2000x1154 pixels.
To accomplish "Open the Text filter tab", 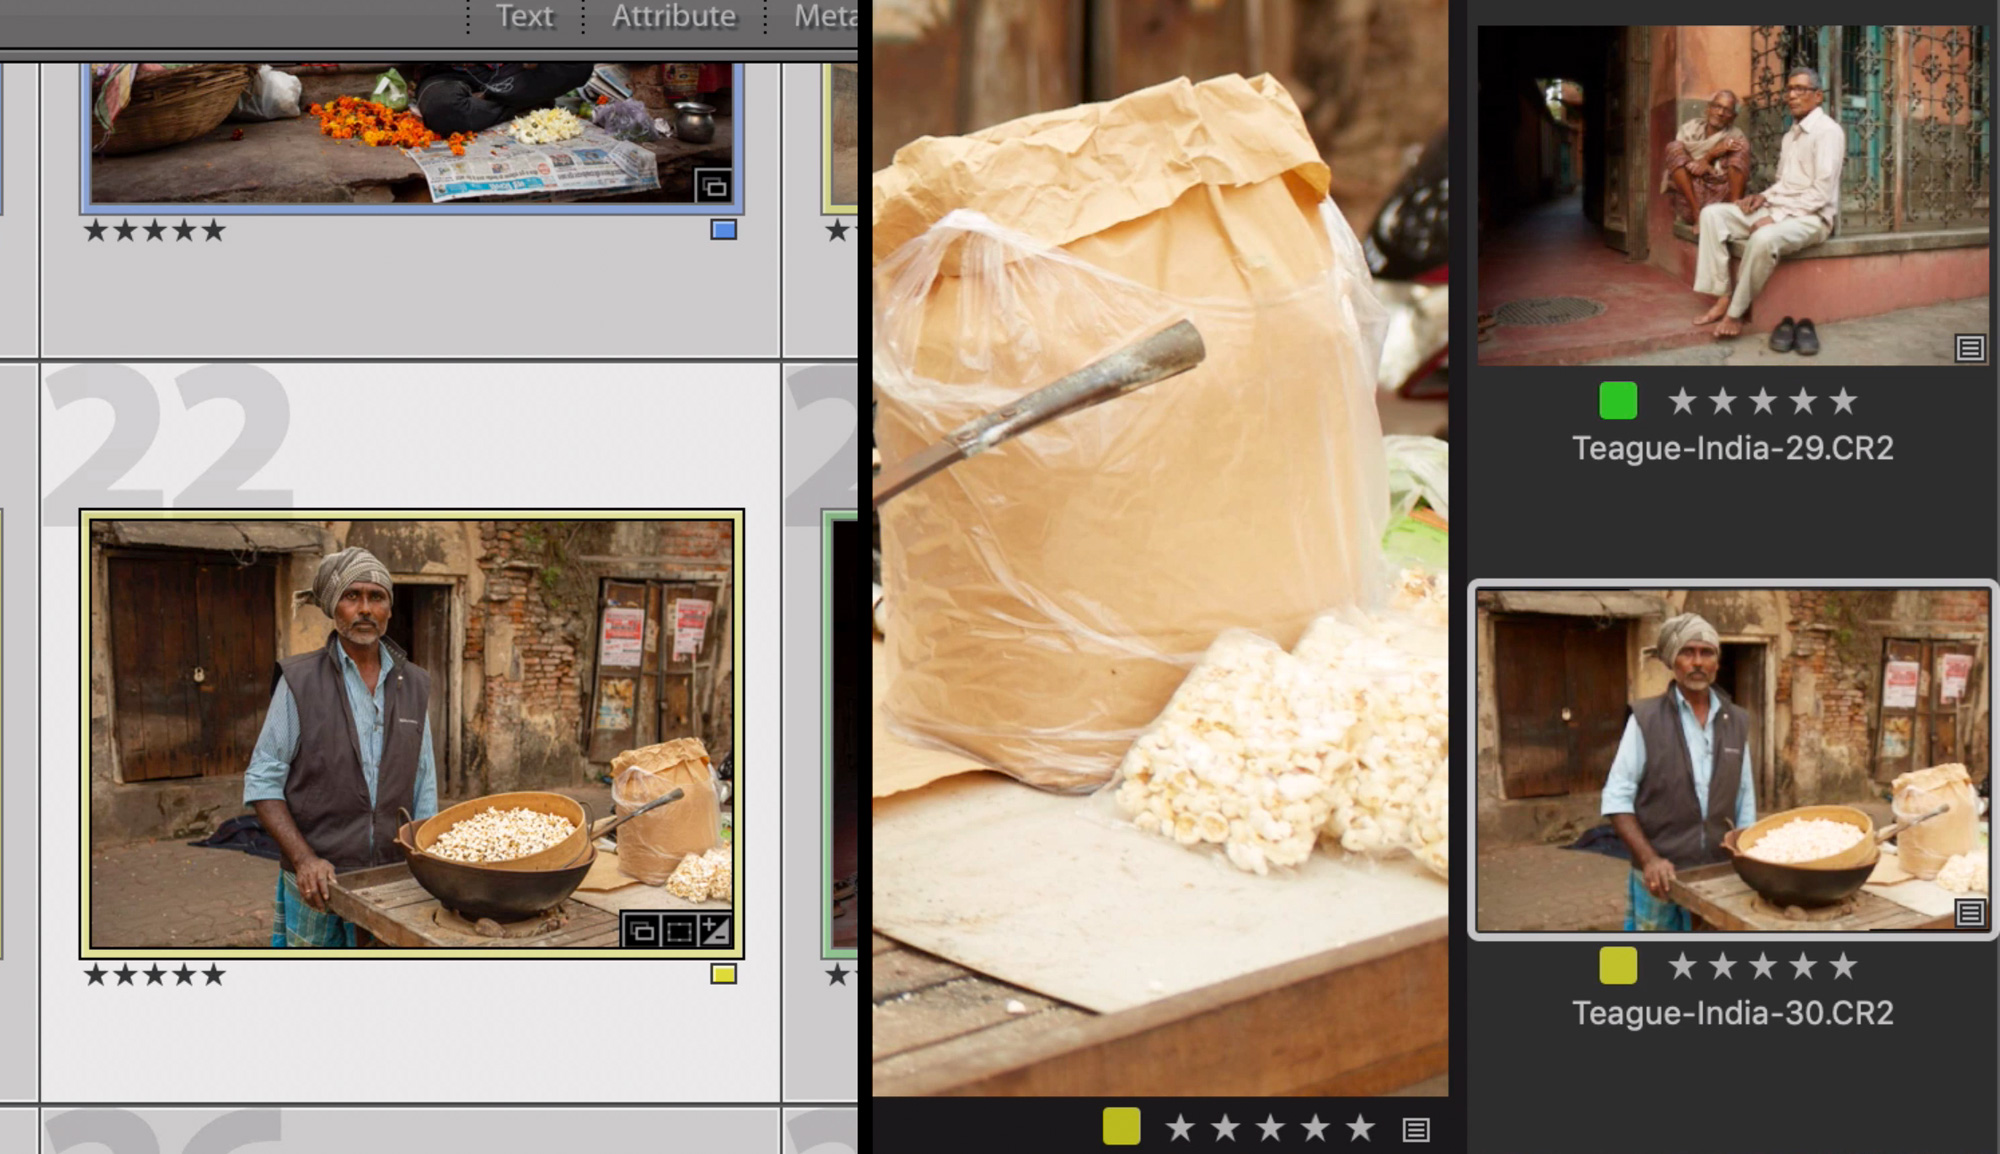I will pyautogui.click(x=524, y=16).
